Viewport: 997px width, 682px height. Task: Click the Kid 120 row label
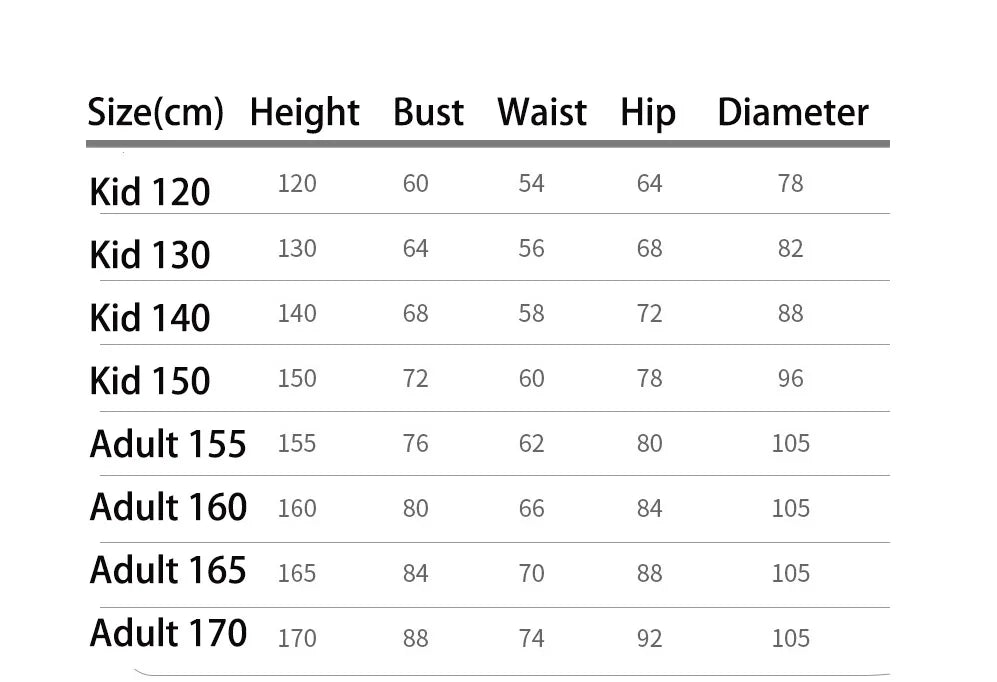click(150, 192)
